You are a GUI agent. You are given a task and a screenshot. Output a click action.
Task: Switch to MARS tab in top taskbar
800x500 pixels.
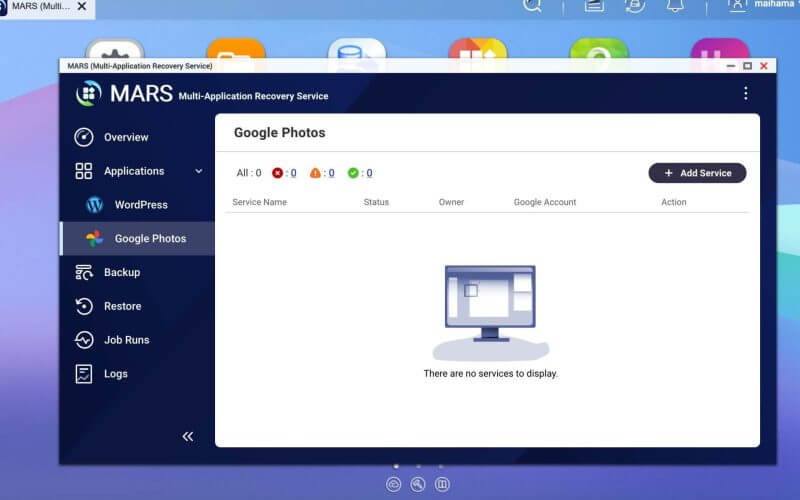[x=41, y=6]
